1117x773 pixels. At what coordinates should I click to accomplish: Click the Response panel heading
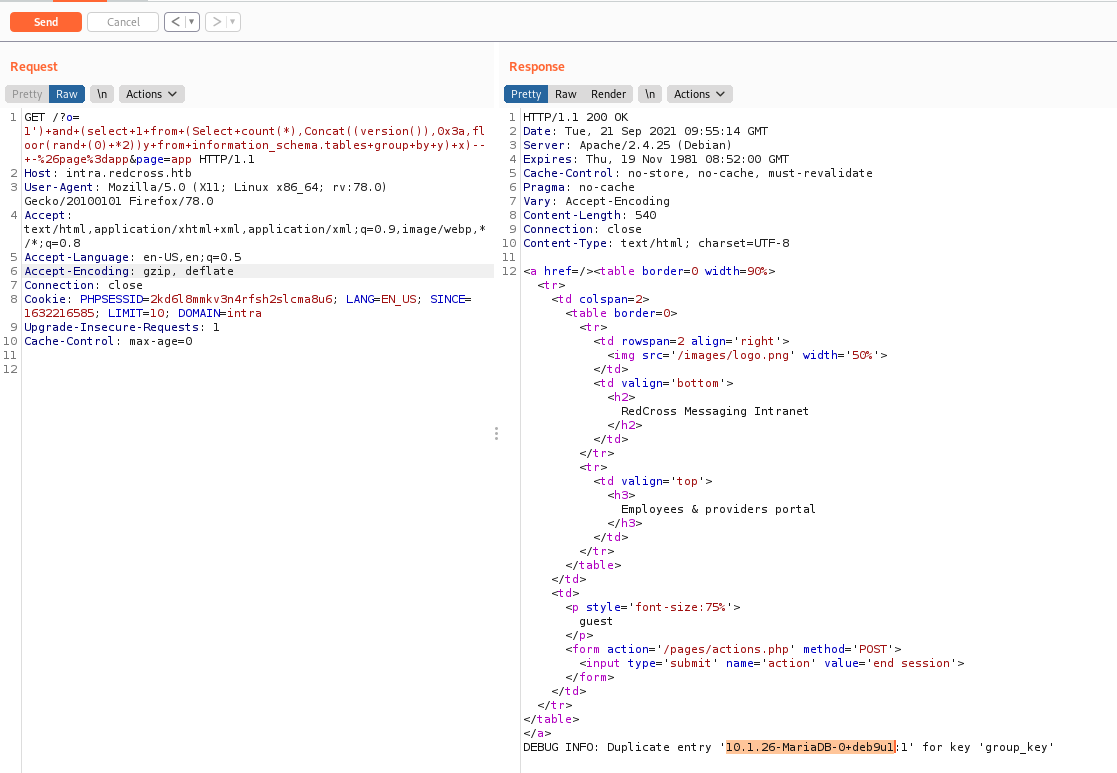(x=536, y=66)
